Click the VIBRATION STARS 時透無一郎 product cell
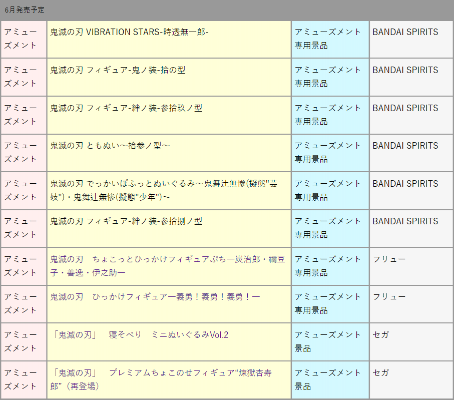 (x=169, y=40)
